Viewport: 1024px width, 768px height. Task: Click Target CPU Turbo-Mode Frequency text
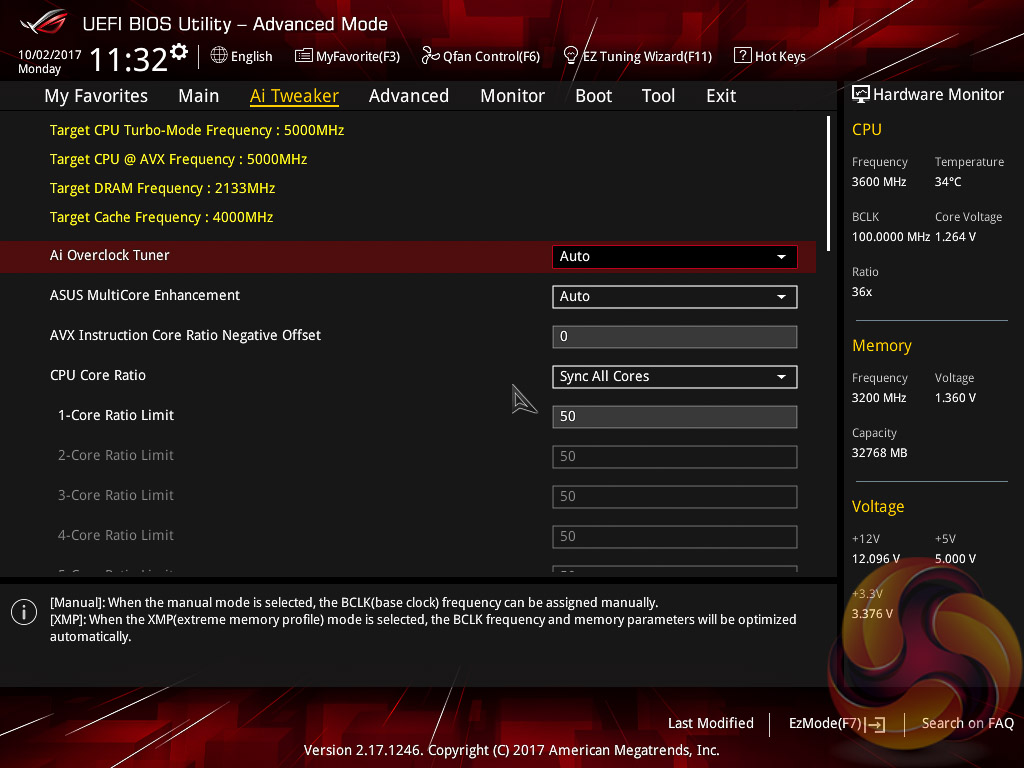pos(197,130)
